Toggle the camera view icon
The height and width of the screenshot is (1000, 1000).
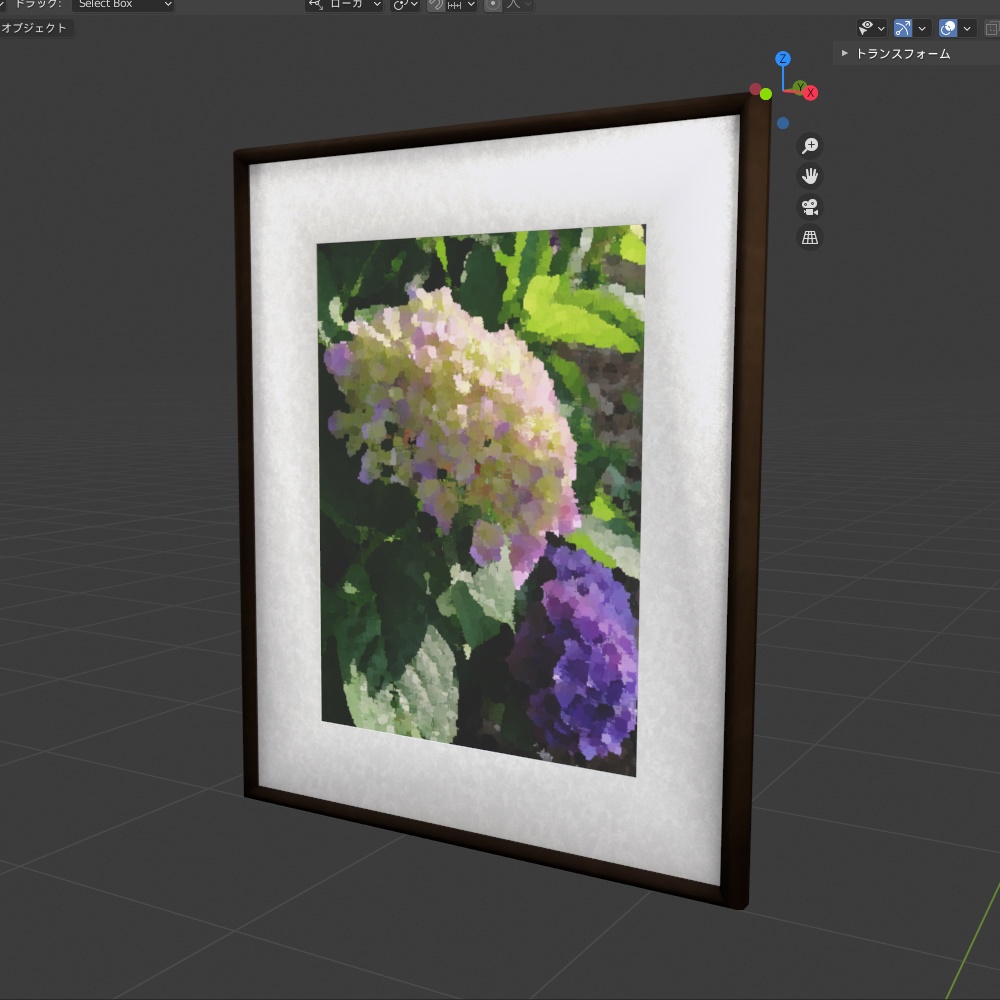(808, 207)
